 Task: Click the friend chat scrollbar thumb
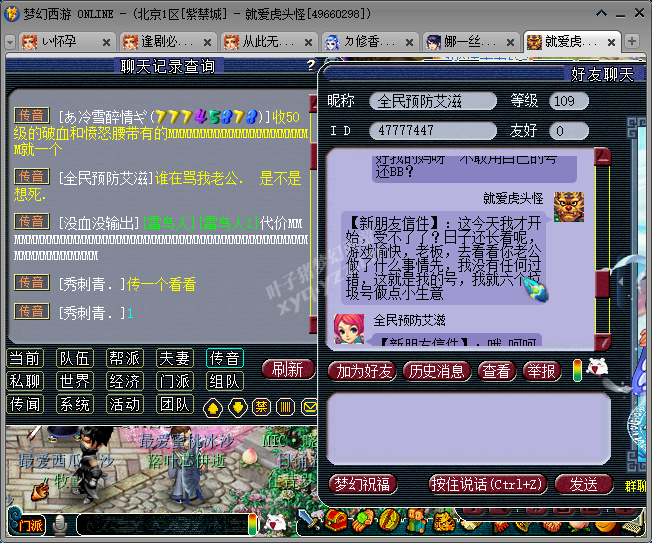[602, 284]
